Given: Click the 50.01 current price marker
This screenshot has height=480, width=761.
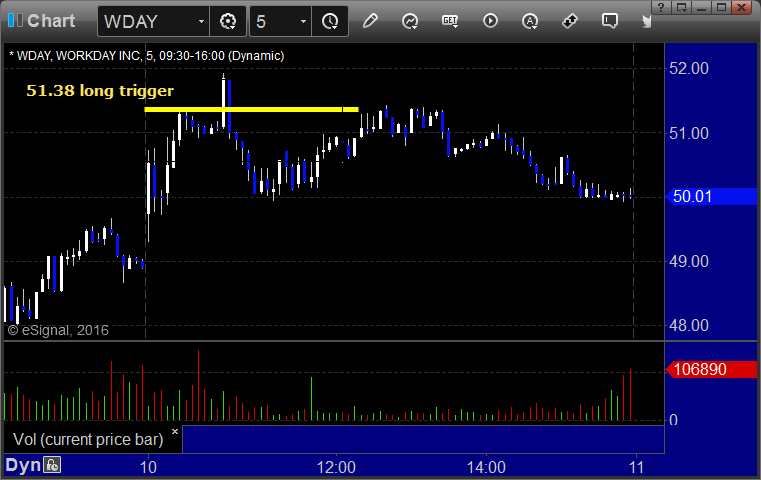Looking at the screenshot, I should click(x=712, y=197).
